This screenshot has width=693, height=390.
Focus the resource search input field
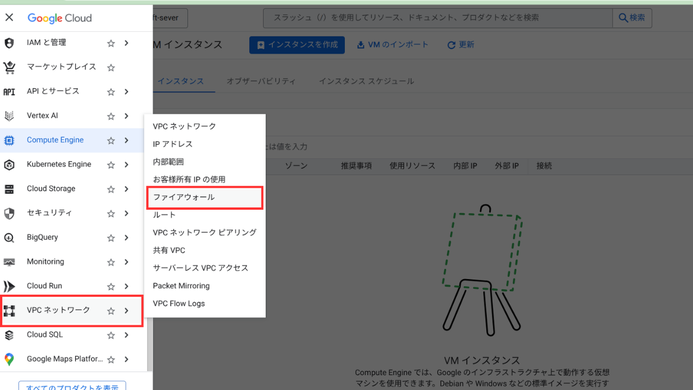(438, 18)
